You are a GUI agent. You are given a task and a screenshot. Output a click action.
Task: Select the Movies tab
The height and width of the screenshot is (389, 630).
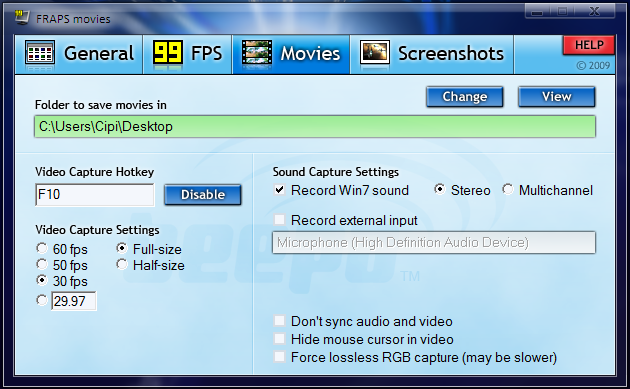click(x=291, y=54)
